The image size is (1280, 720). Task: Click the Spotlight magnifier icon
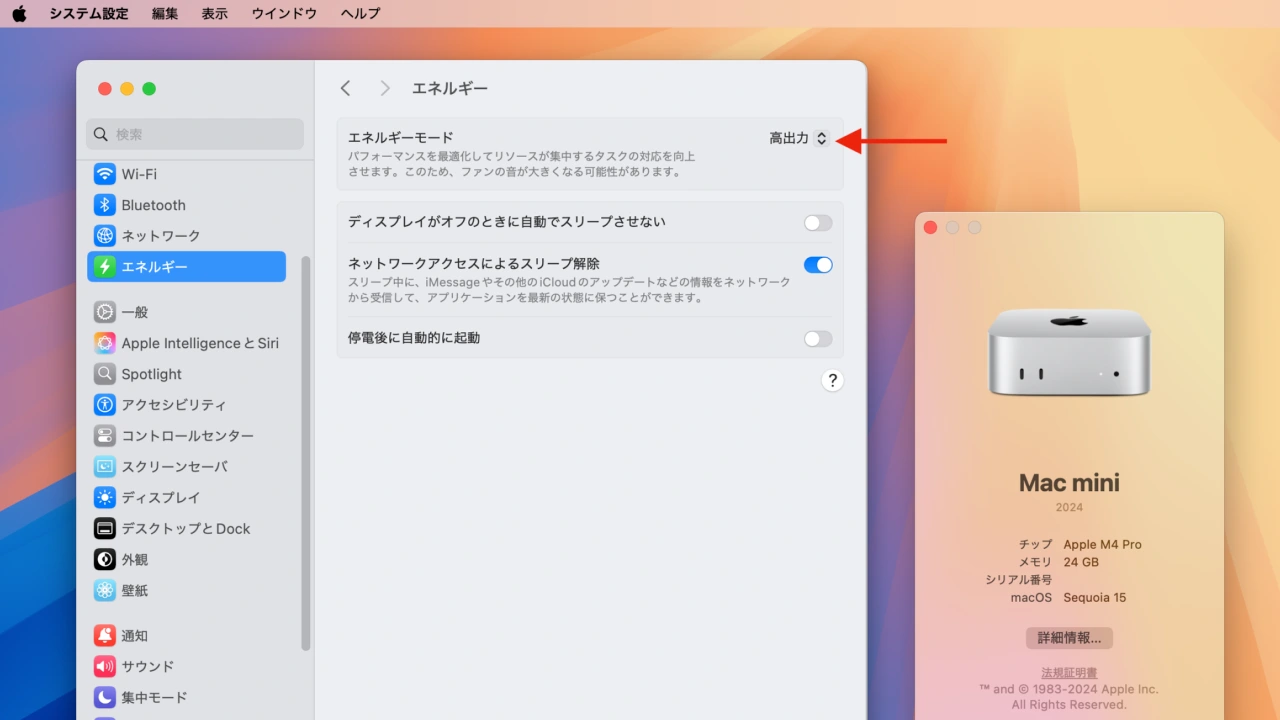pos(105,374)
